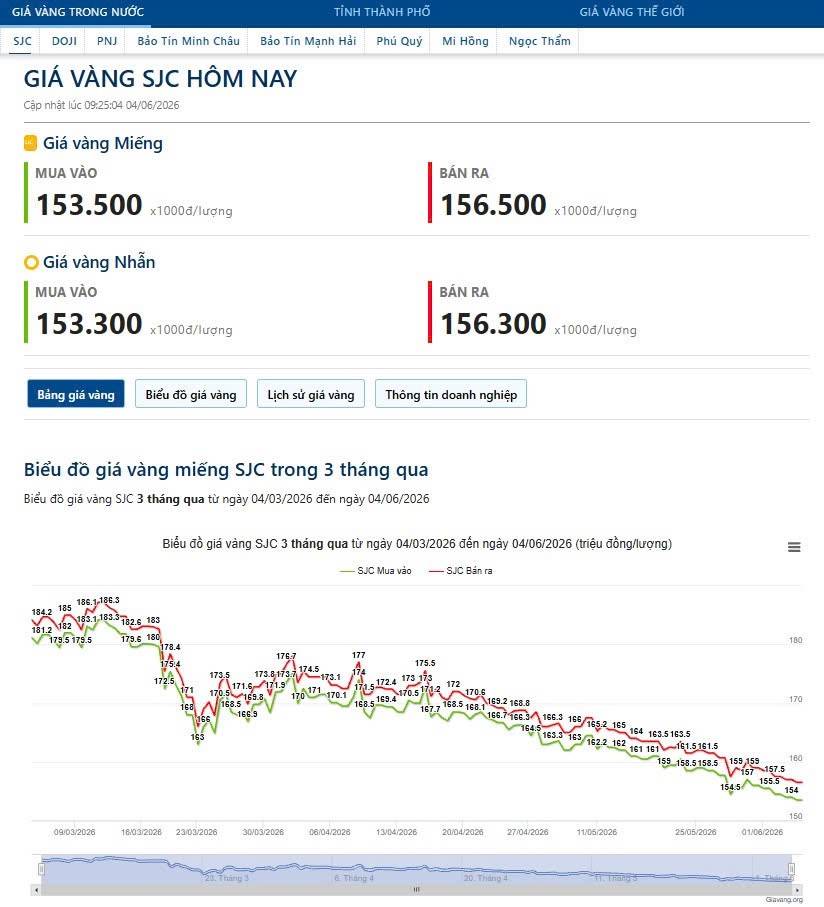Toggle the SJC Bán ra legend series

(x=461, y=571)
